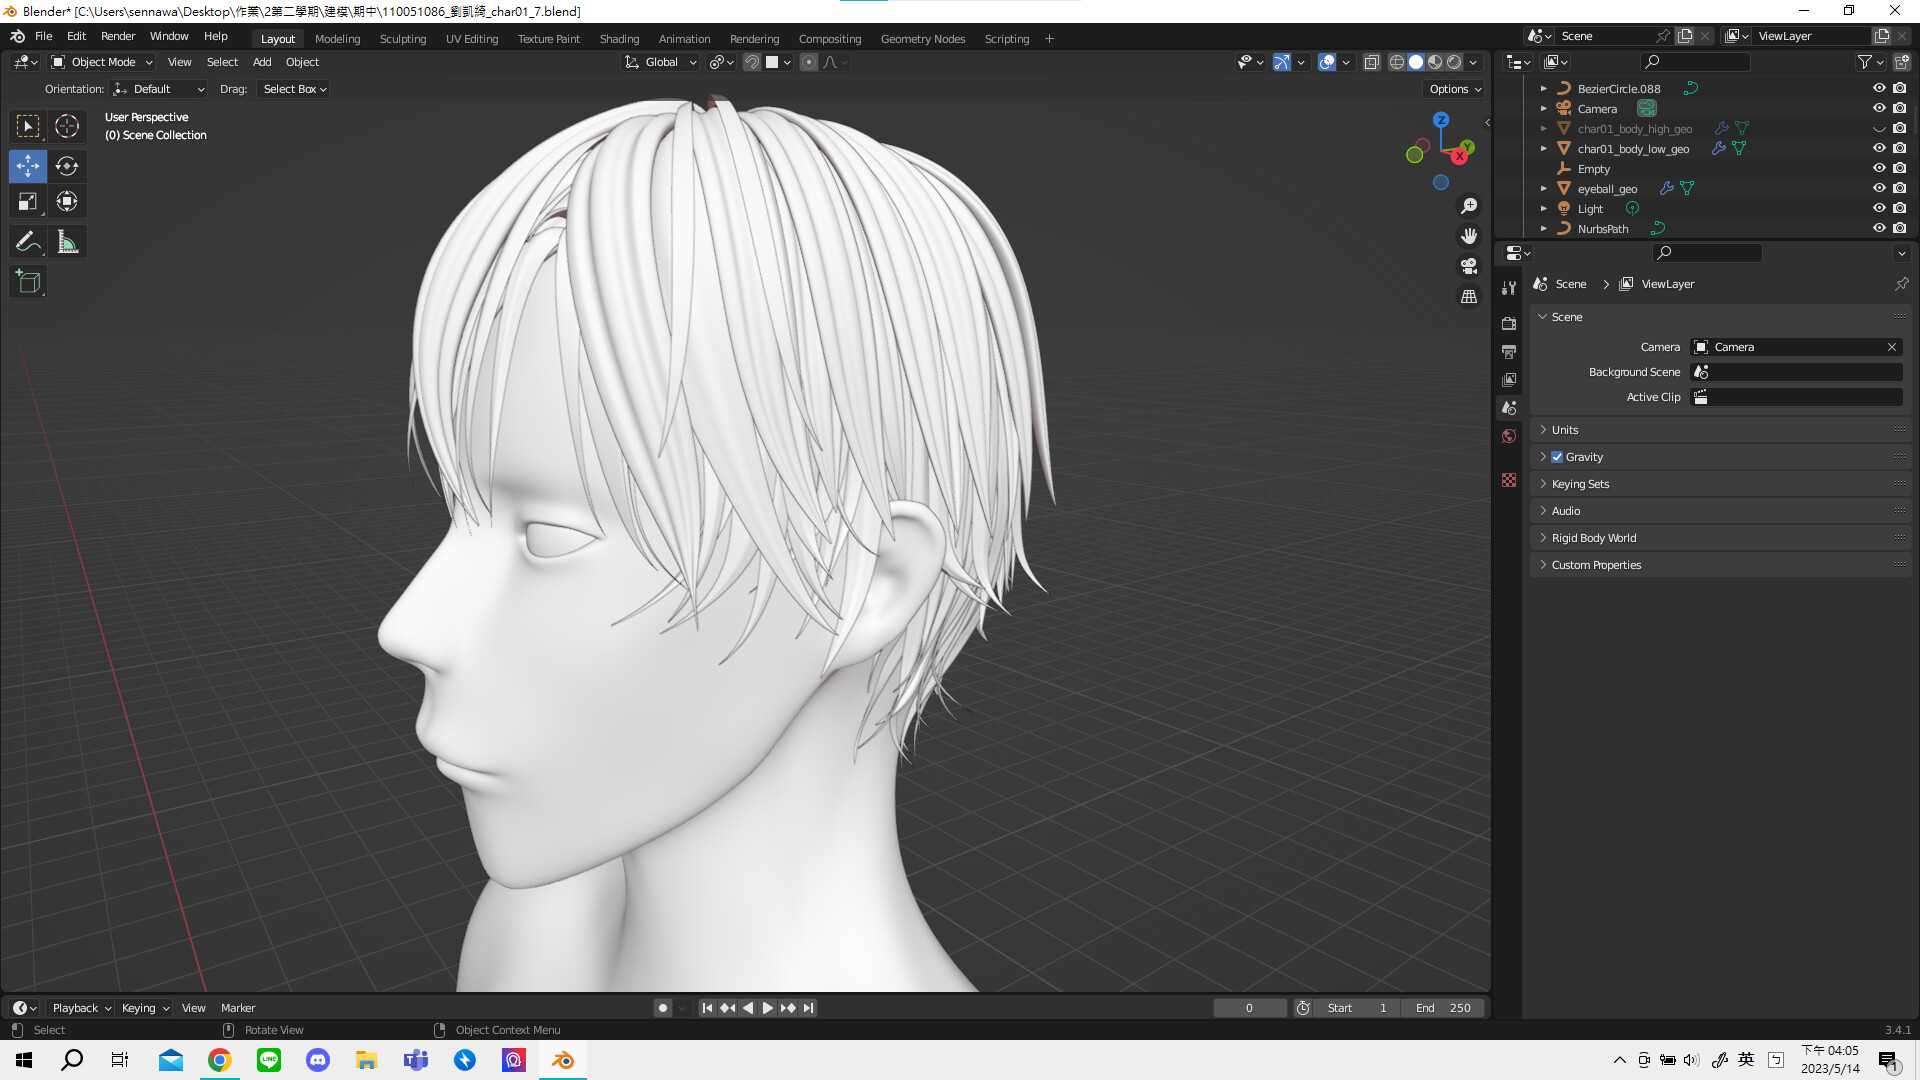The image size is (1920, 1080).
Task: Uncheck the Gravity checkbox
Action: click(x=1556, y=456)
